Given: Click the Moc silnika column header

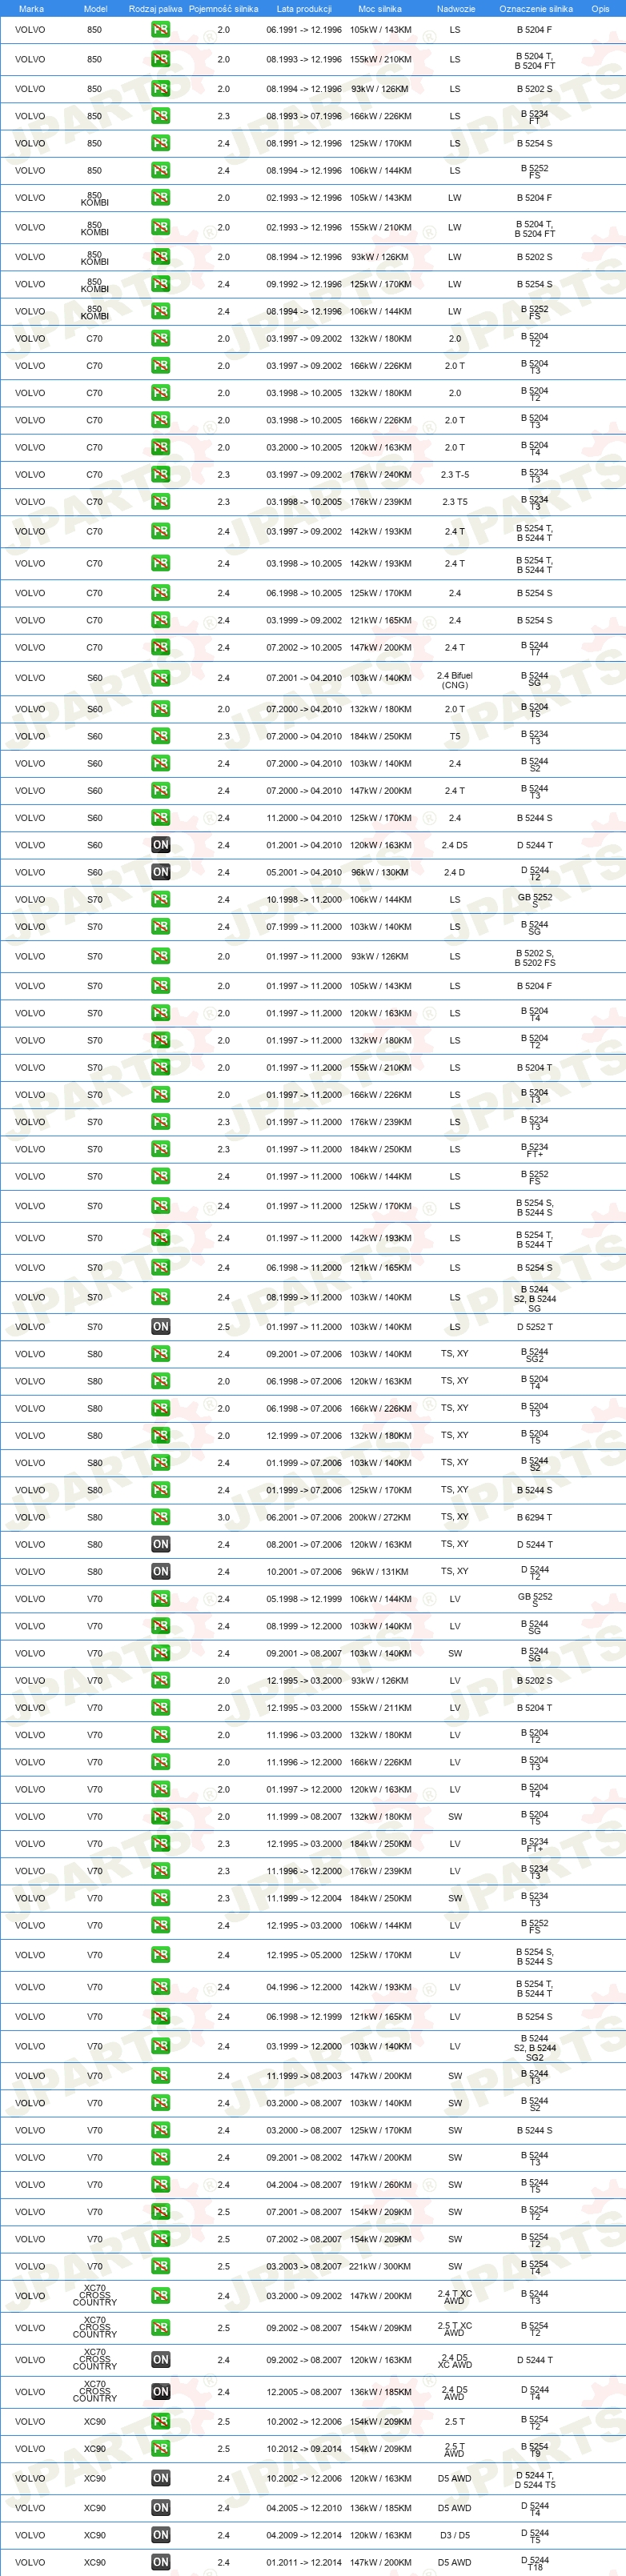Looking at the screenshot, I should tap(380, 9).
